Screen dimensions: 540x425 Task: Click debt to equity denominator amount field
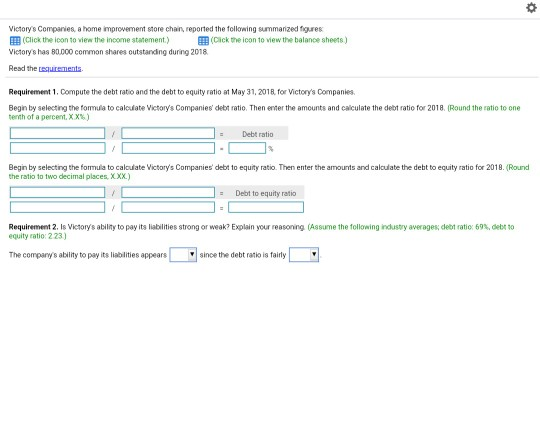(168, 207)
